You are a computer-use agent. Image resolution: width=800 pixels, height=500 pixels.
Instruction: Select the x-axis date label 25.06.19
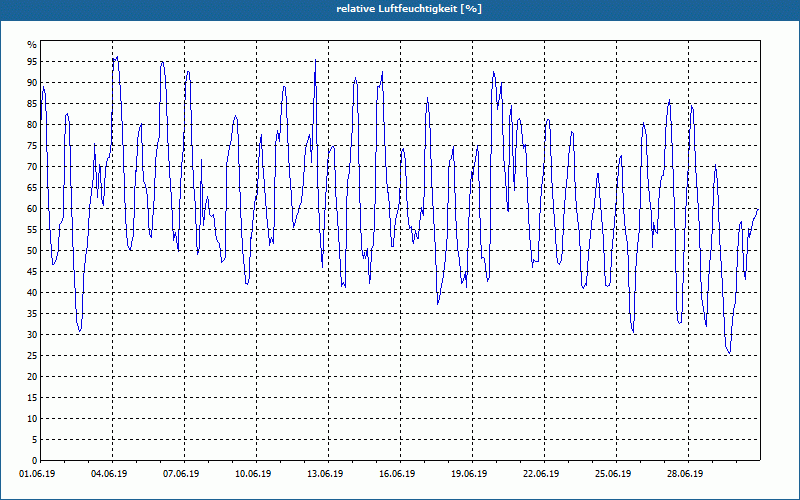tap(613, 474)
